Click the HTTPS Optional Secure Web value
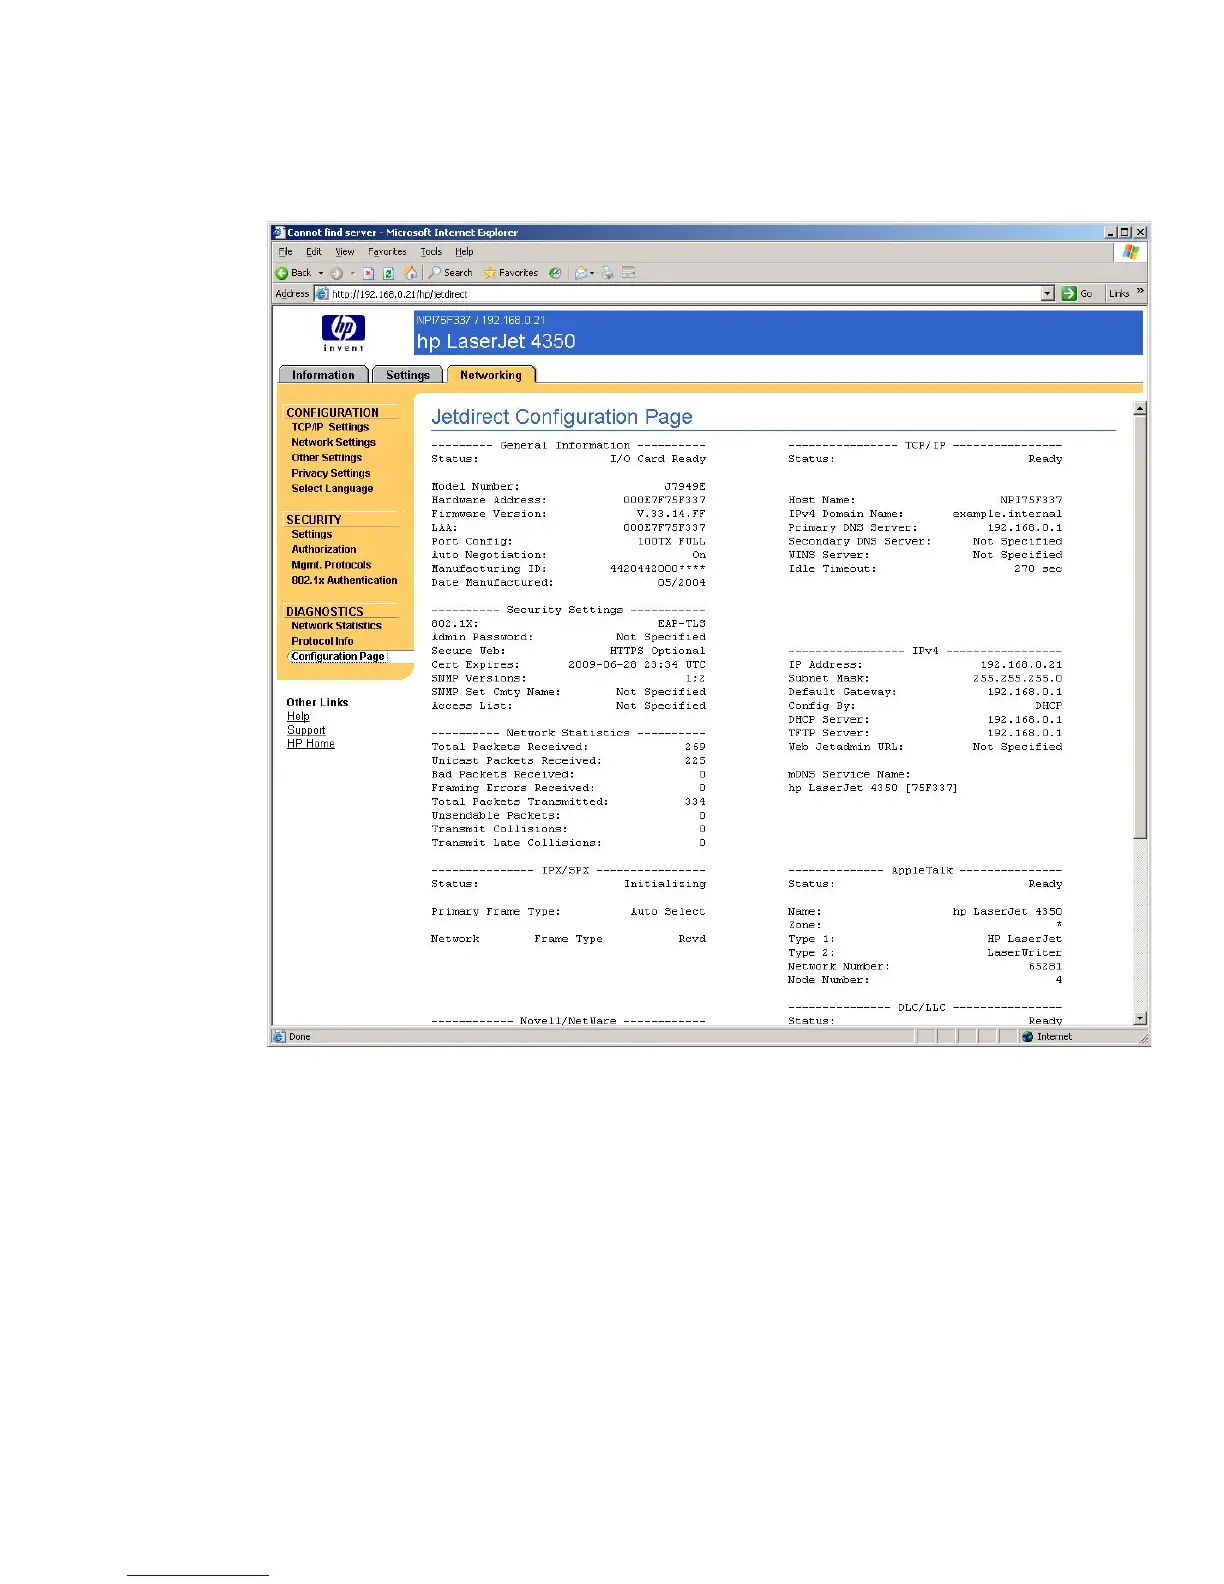The image size is (1224, 1584). [658, 651]
